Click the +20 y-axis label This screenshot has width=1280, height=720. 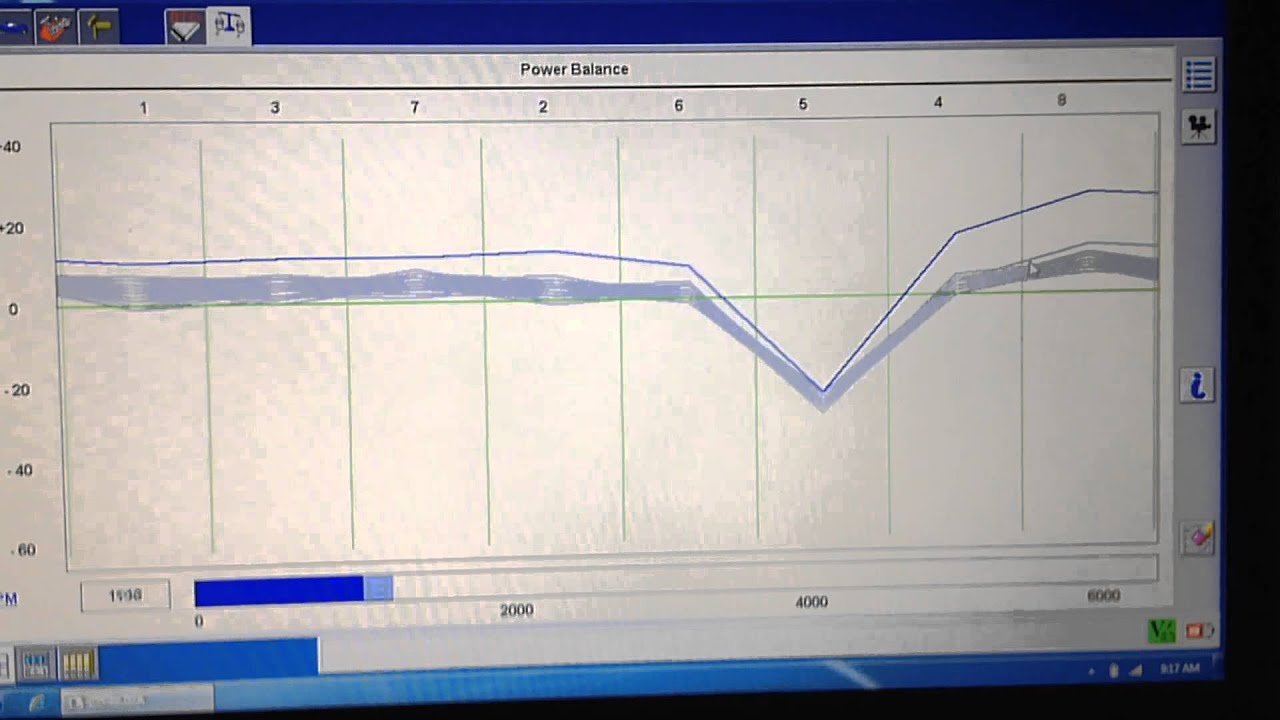pyautogui.click(x=10, y=228)
